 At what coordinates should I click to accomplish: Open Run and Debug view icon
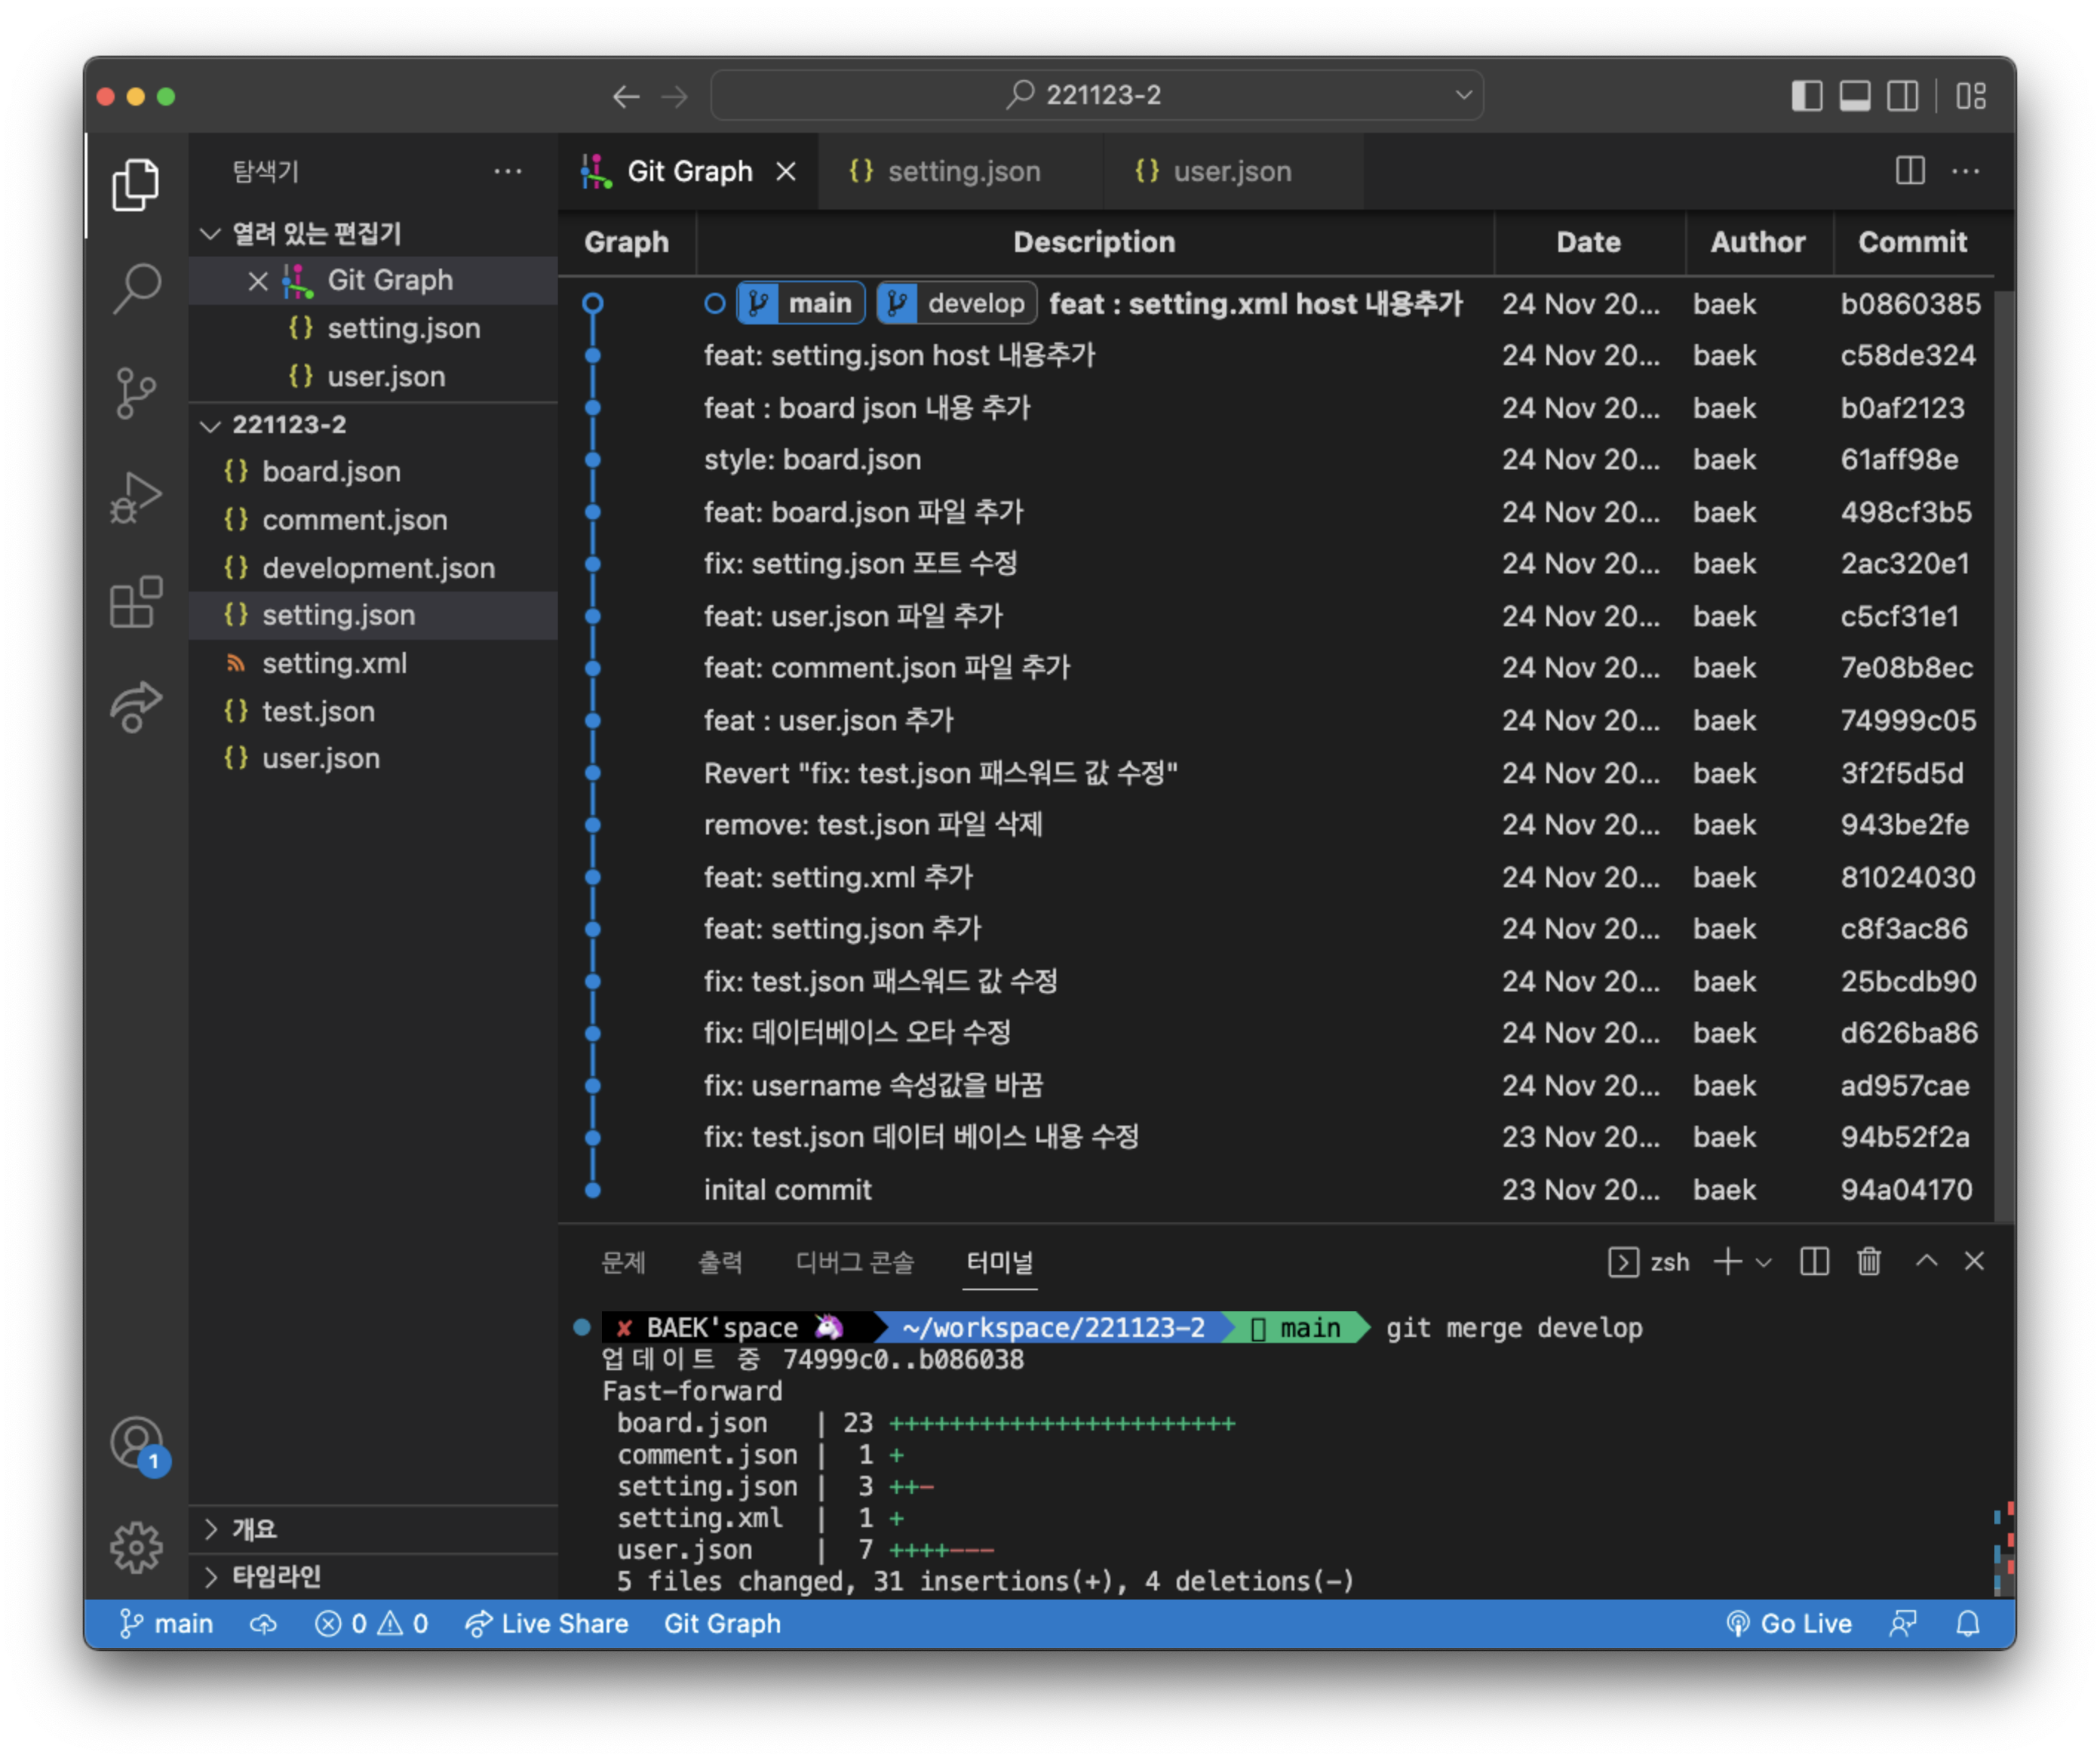pos(136,497)
